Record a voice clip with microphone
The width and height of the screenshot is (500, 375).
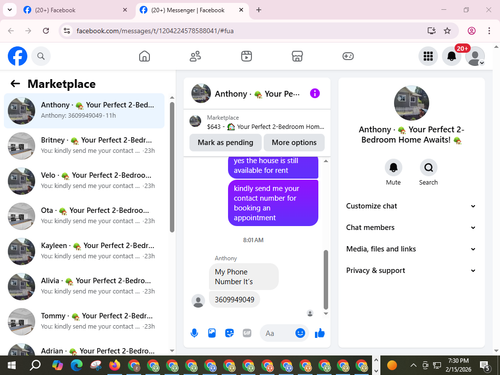coord(194,333)
